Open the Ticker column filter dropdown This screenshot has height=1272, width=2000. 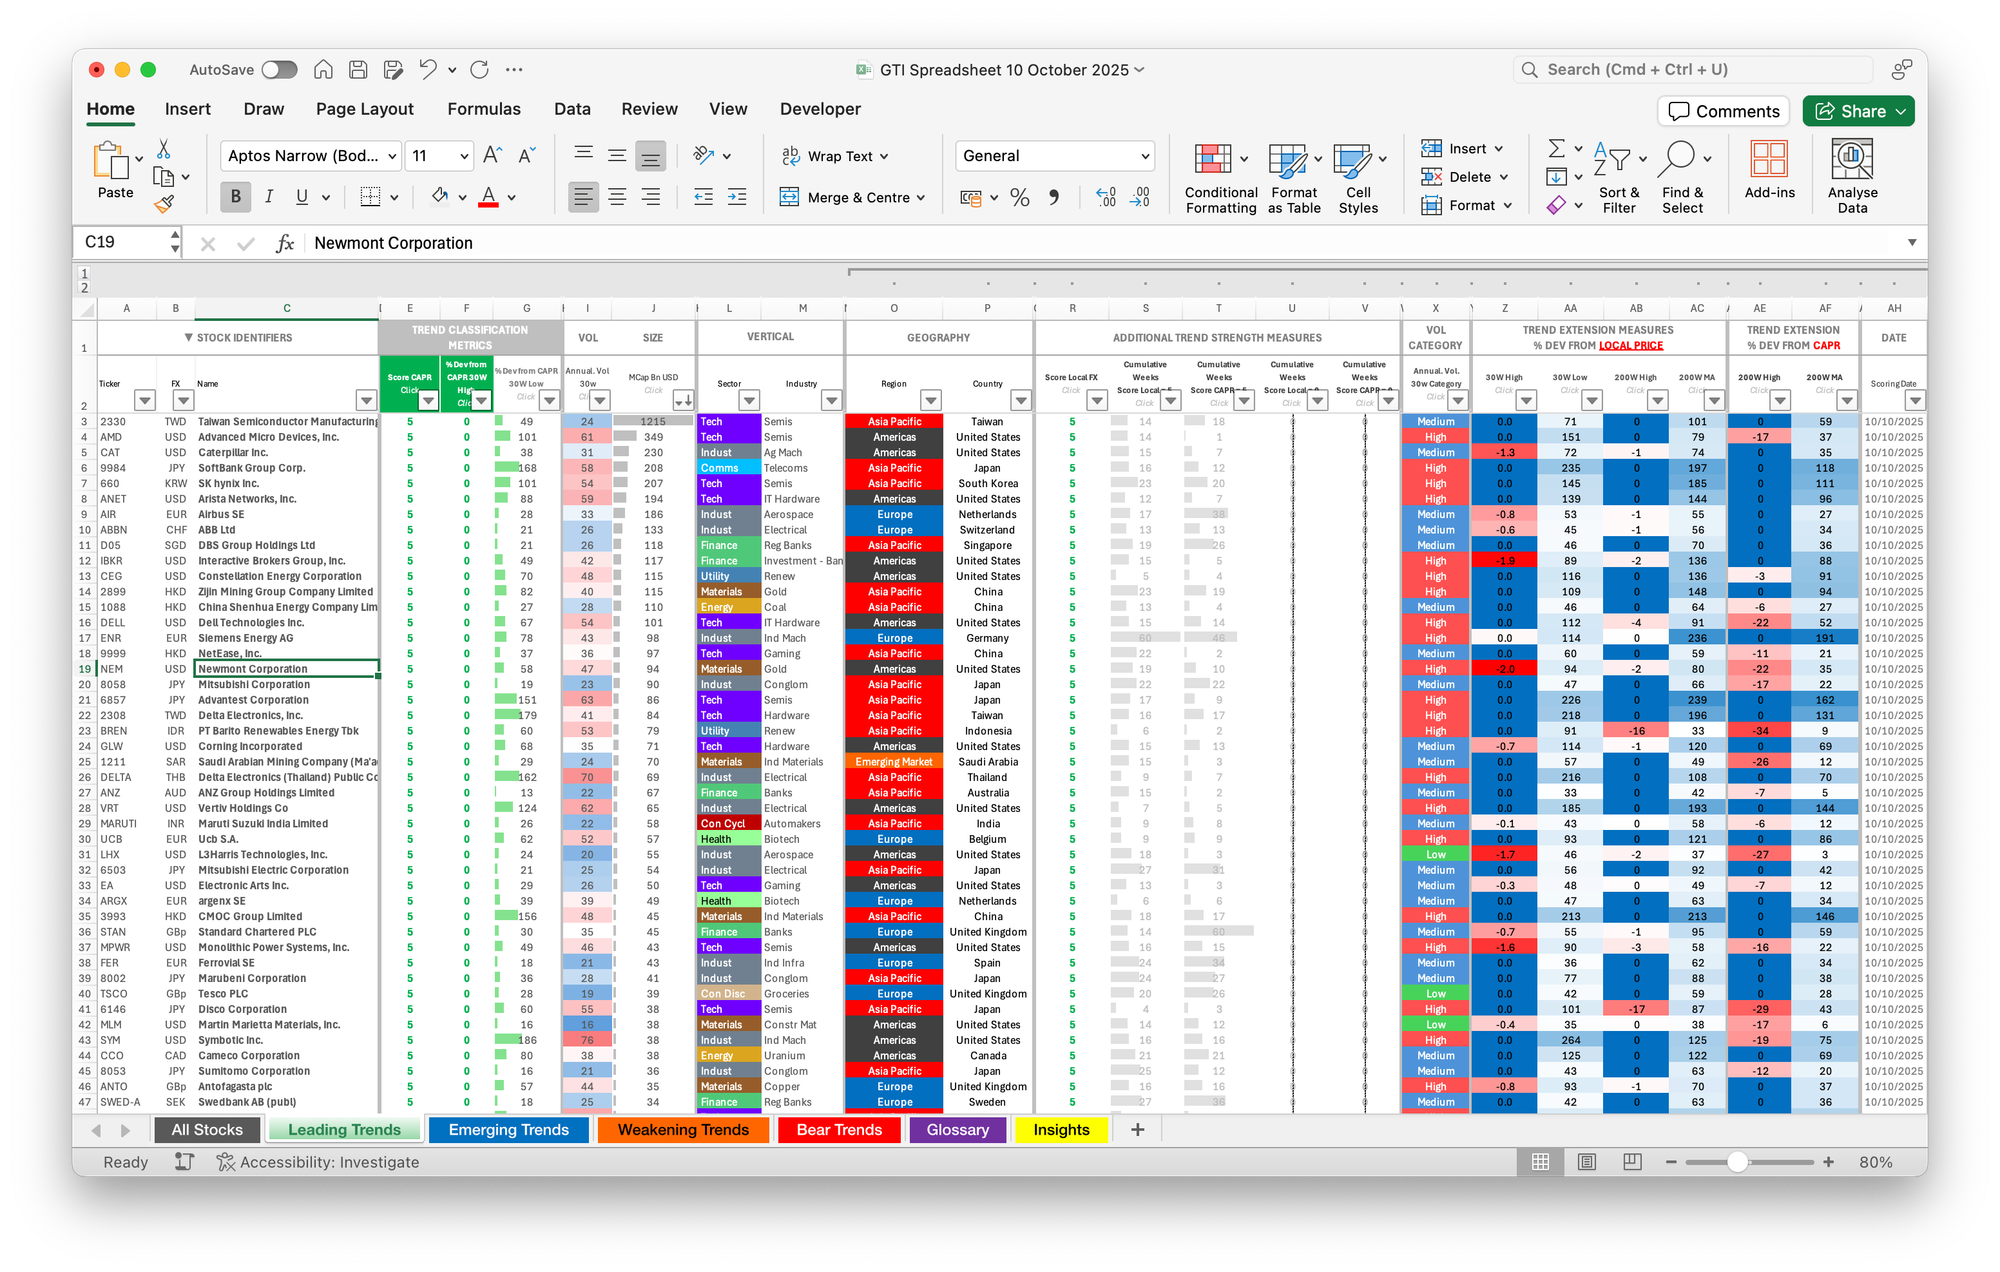click(x=145, y=400)
